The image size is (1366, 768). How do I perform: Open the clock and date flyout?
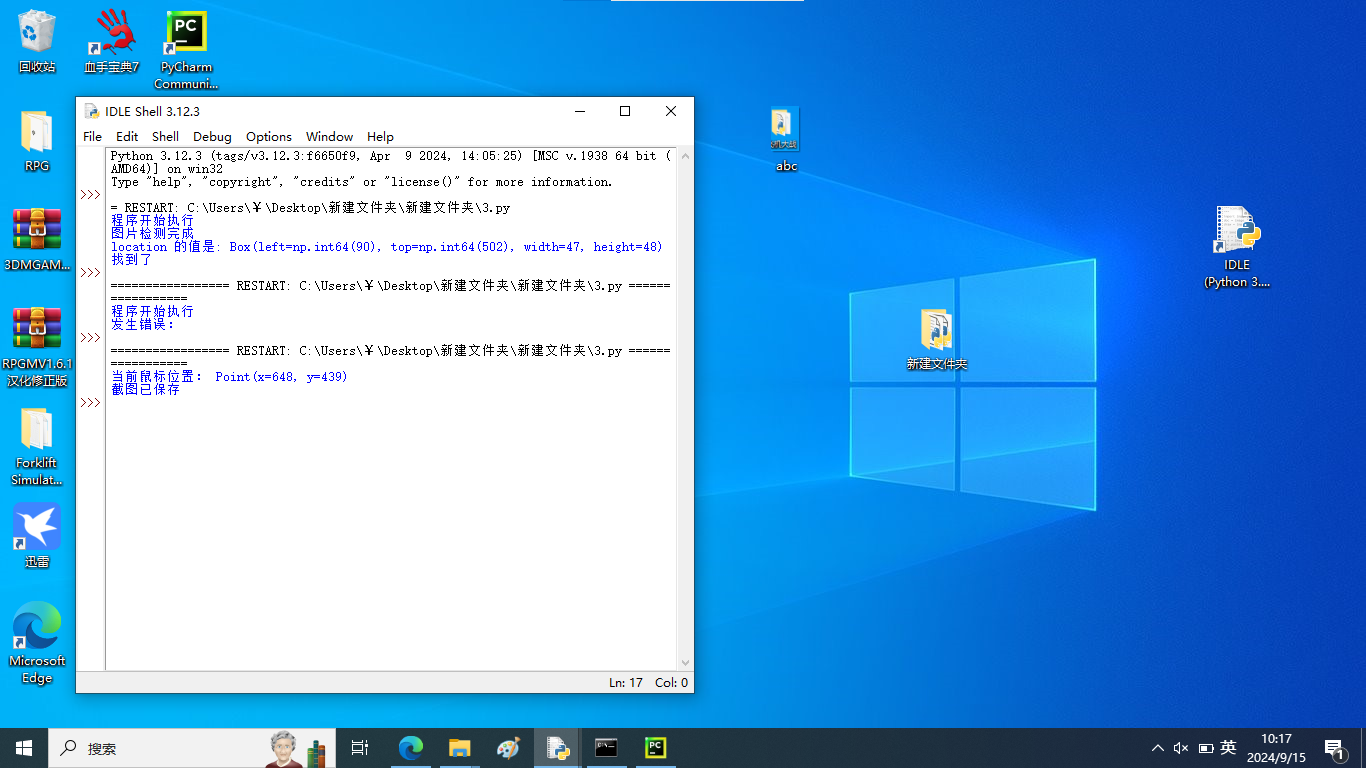pyautogui.click(x=1275, y=748)
